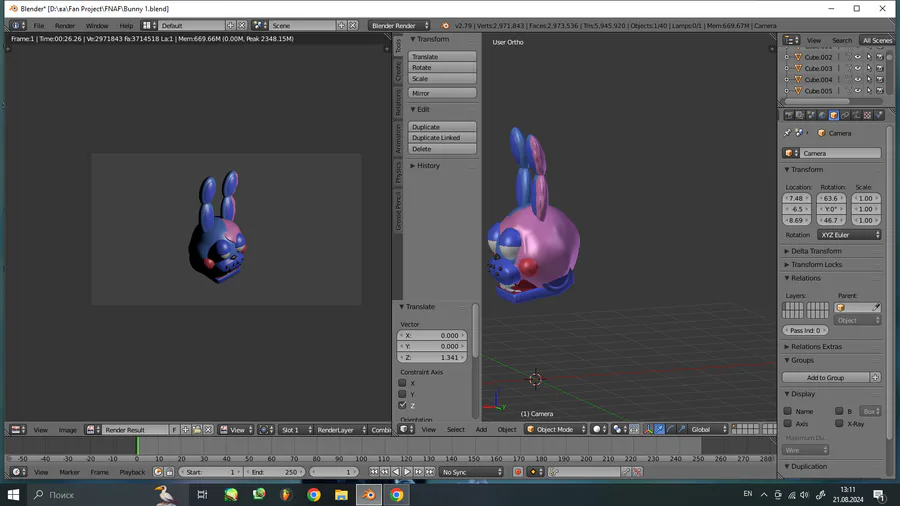Open the viewport shading sphere selector
Screen dimensions: 900x506
click(600, 429)
